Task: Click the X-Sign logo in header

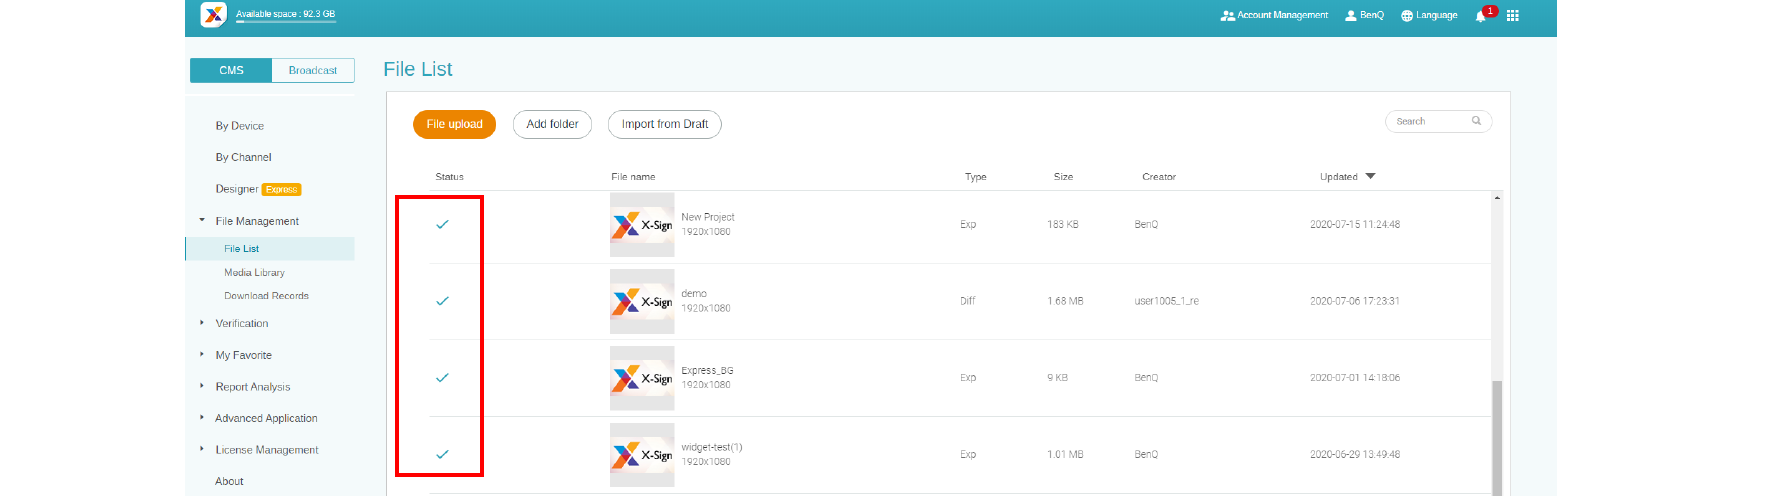Action: [x=213, y=15]
